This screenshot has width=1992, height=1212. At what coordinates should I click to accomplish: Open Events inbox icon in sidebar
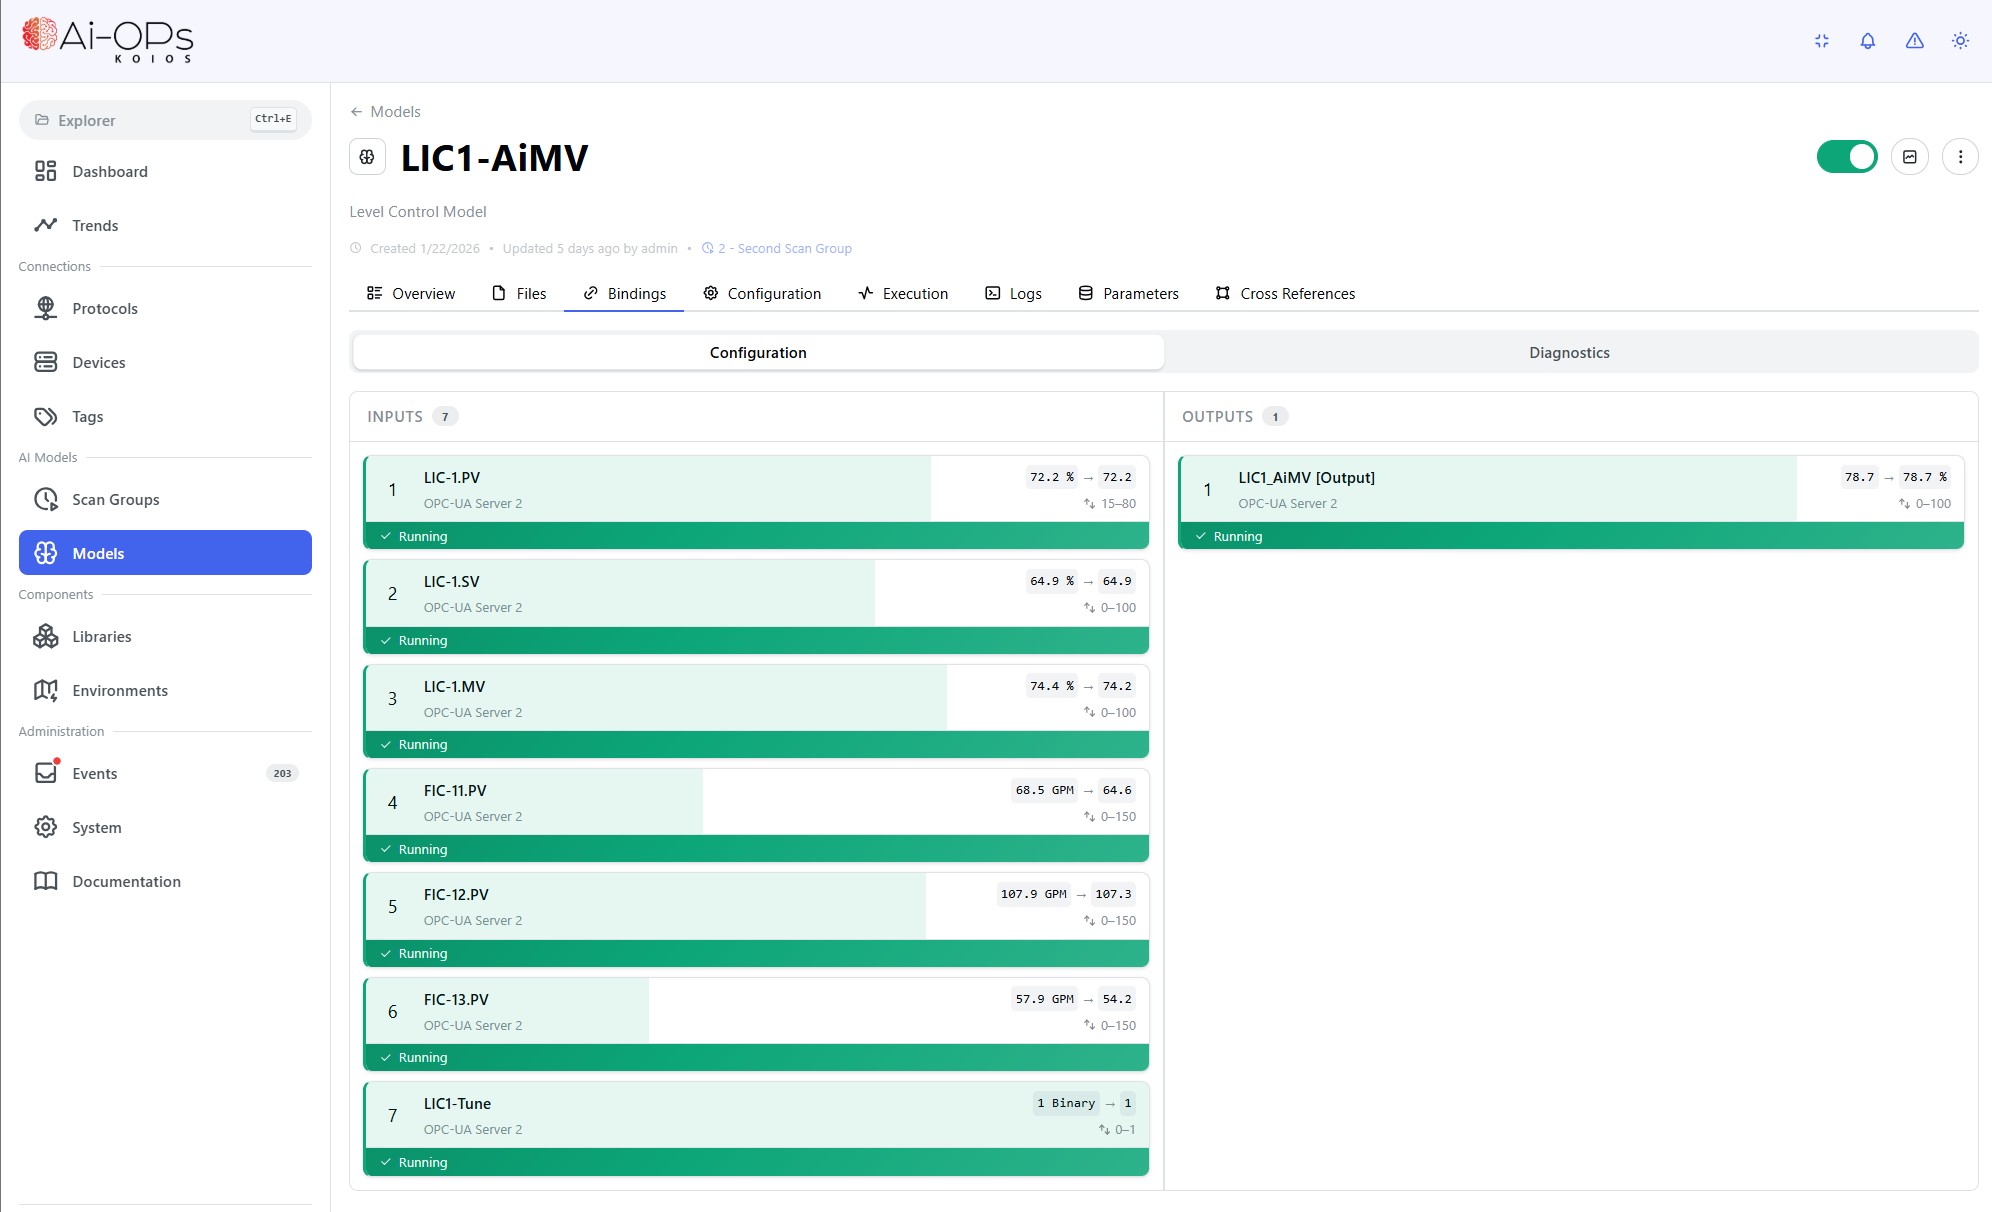46,773
